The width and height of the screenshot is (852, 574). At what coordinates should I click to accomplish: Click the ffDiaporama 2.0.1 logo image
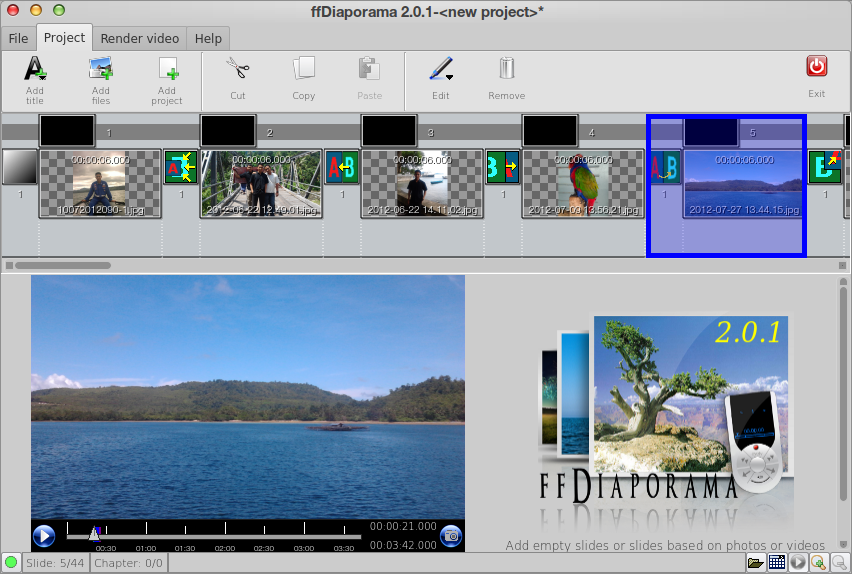(665, 421)
